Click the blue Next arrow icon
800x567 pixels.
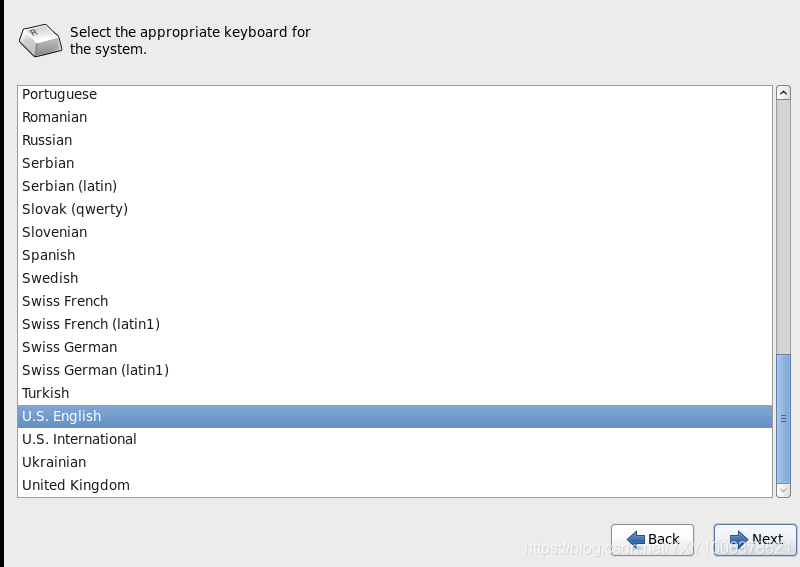click(739, 539)
